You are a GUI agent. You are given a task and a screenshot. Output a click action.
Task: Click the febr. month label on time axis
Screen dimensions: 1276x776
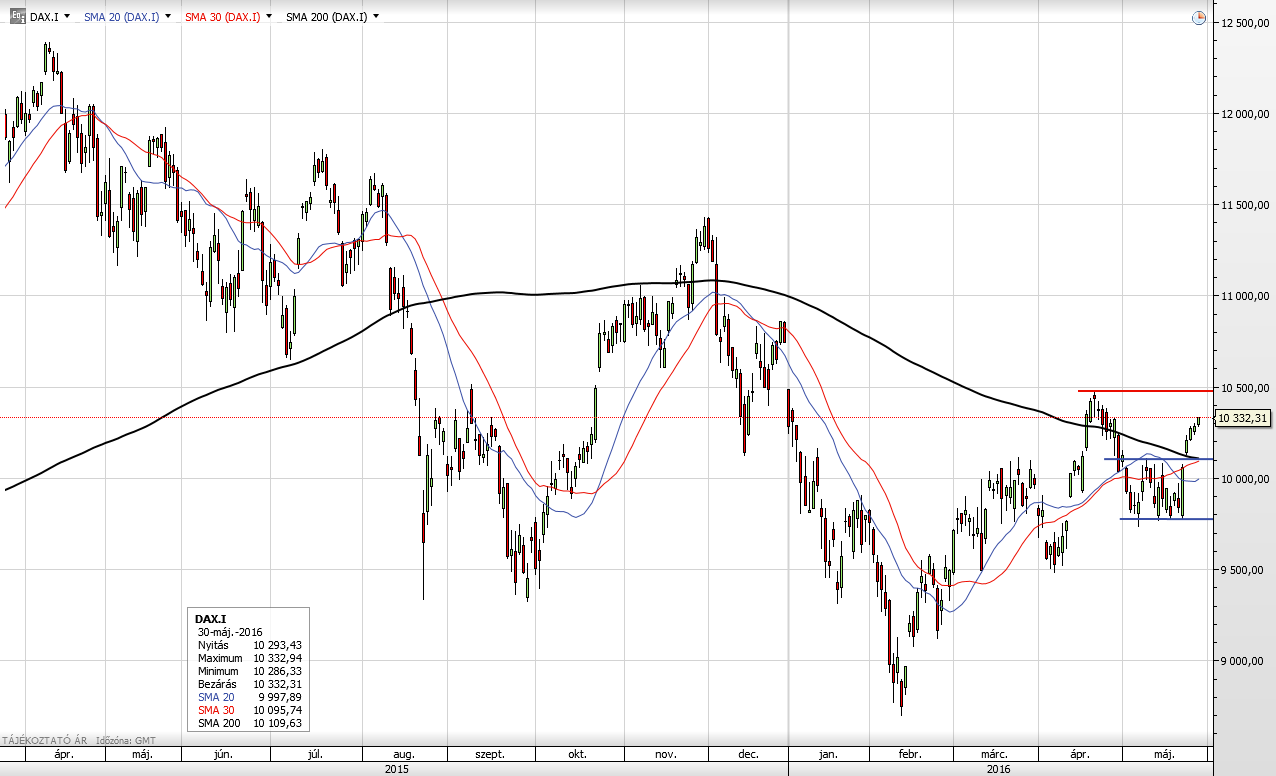910,755
